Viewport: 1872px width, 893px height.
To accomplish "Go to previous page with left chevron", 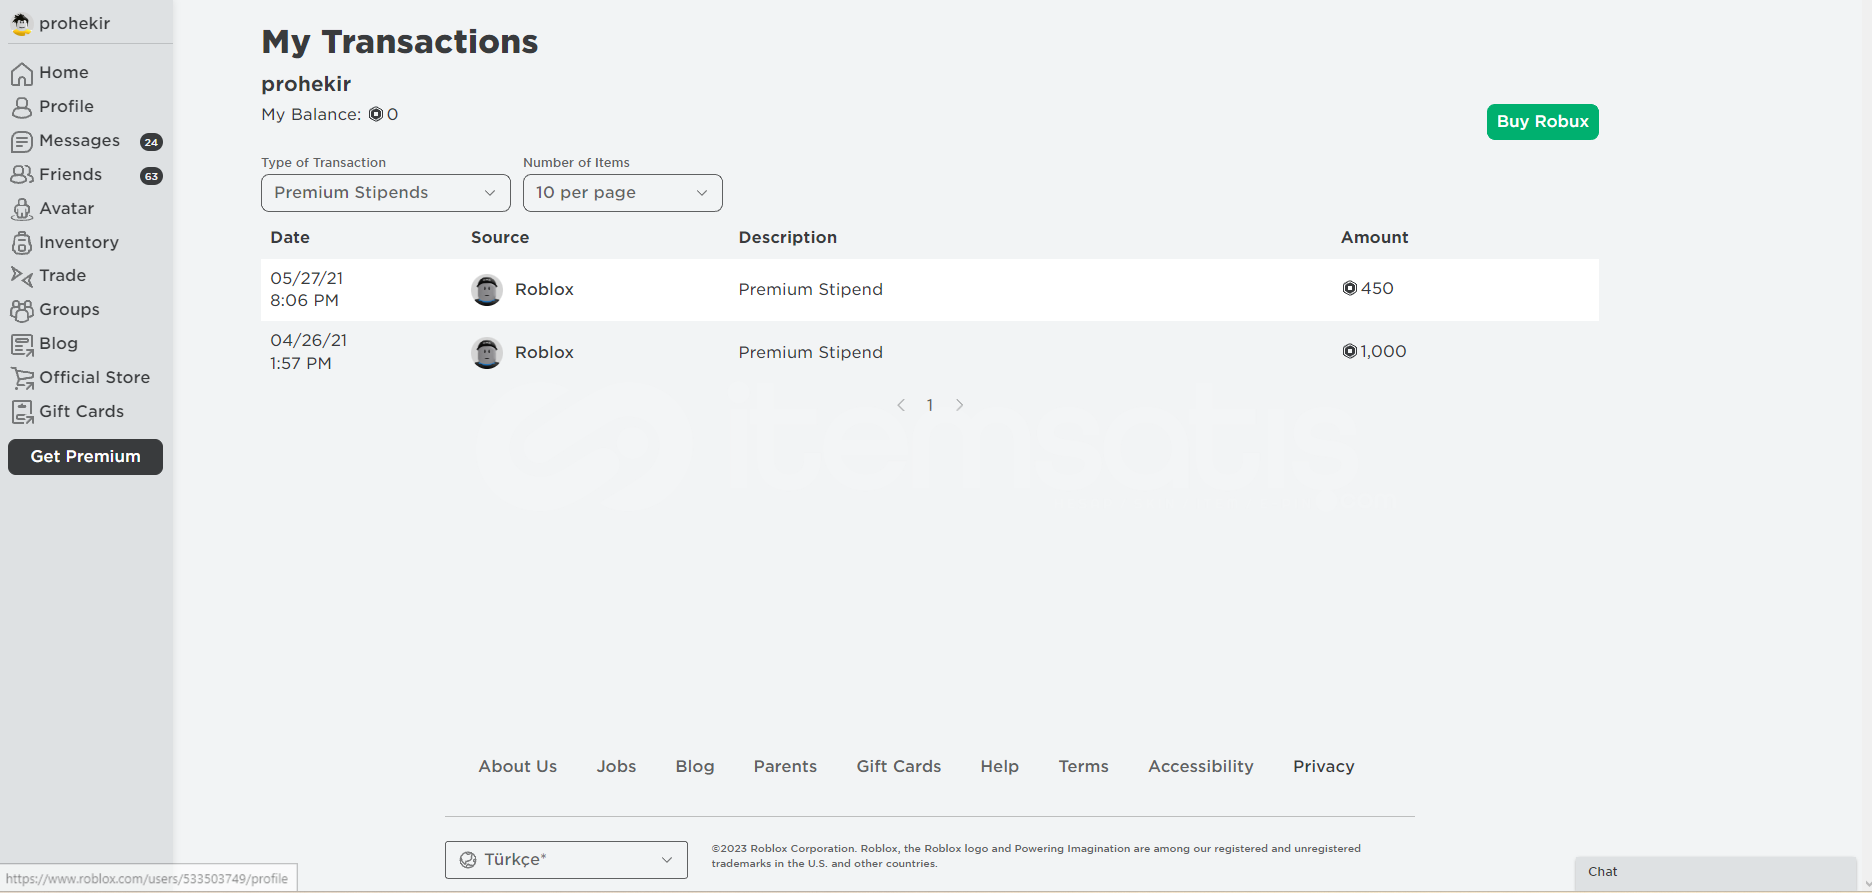I will [x=901, y=405].
